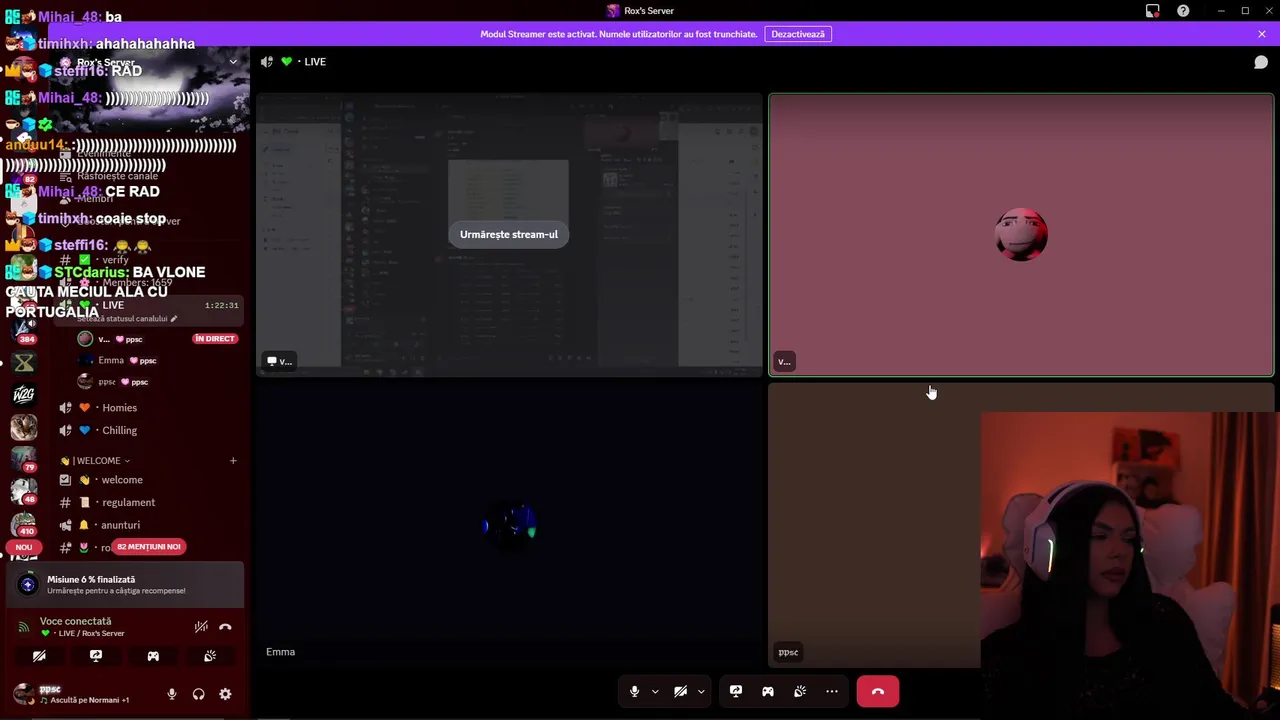Click the connection signal strength icon
The image size is (1280, 720).
(x=23, y=627)
